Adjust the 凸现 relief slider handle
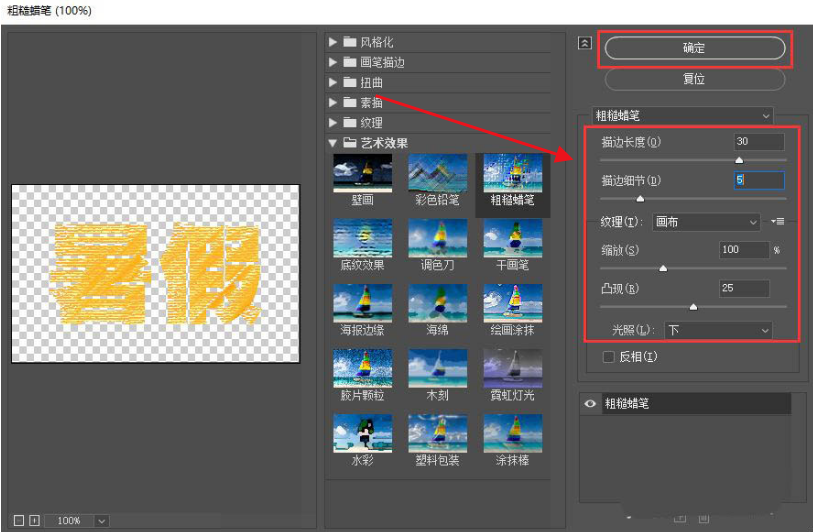 694,307
